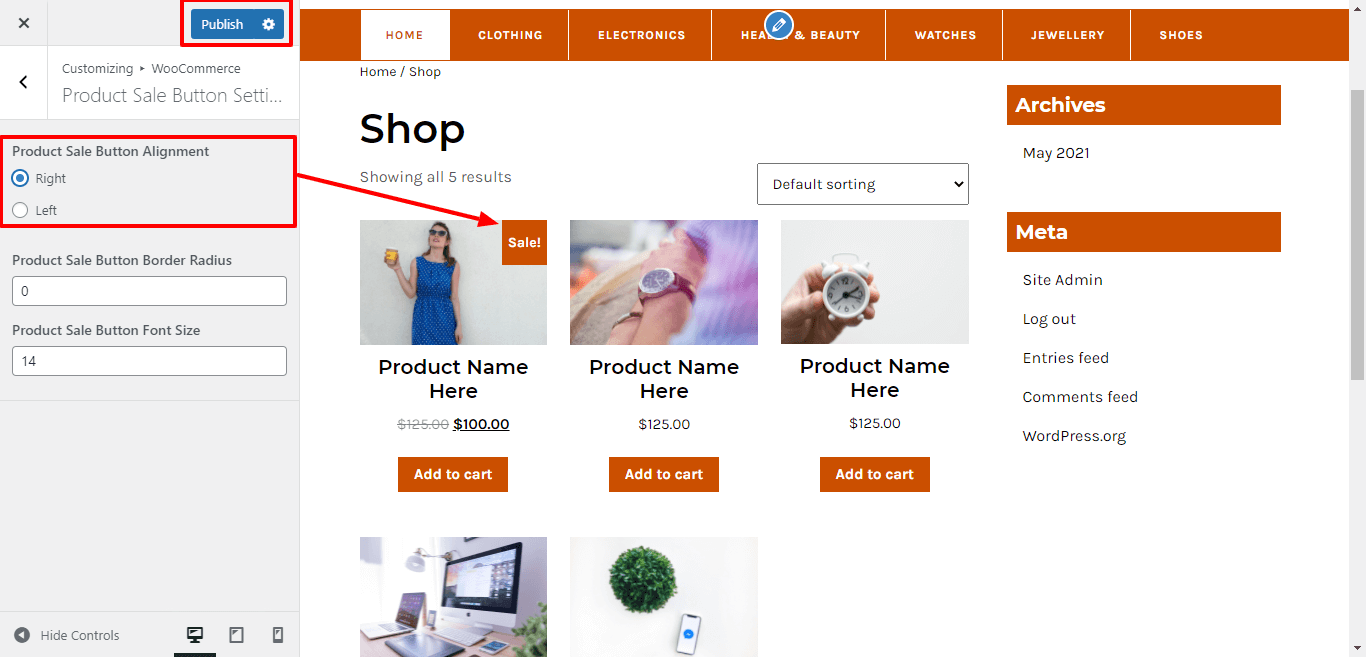Switch to tablet preview device icon
Viewport: 1366px width, 657px height.
click(x=237, y=635)
